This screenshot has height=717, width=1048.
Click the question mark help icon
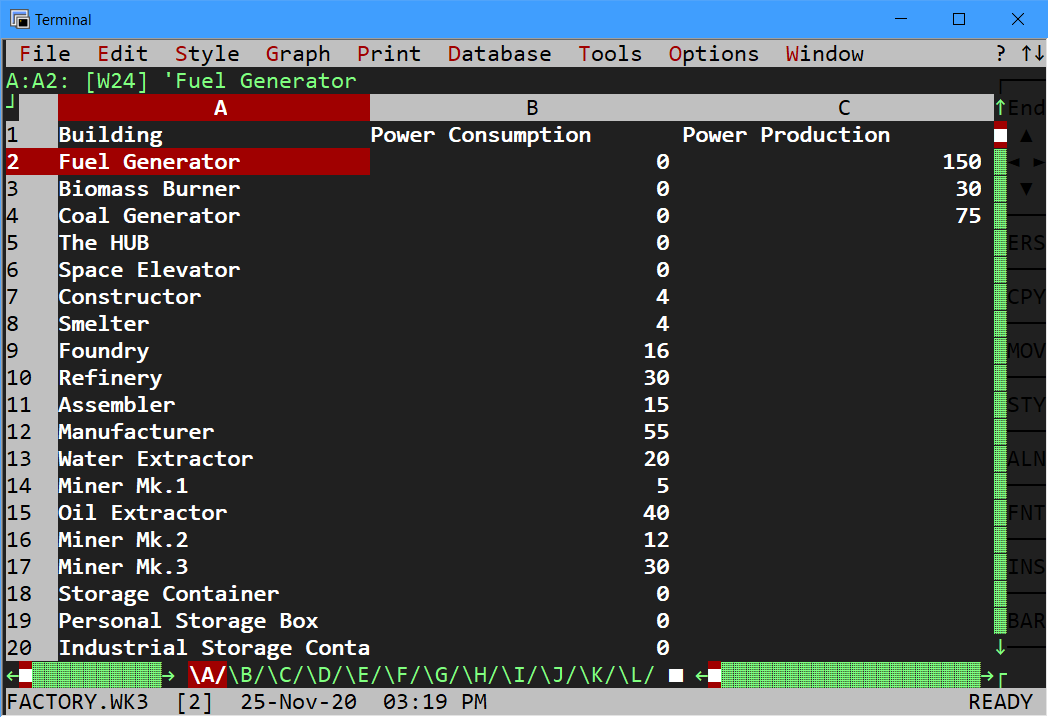coord(1000,53)
